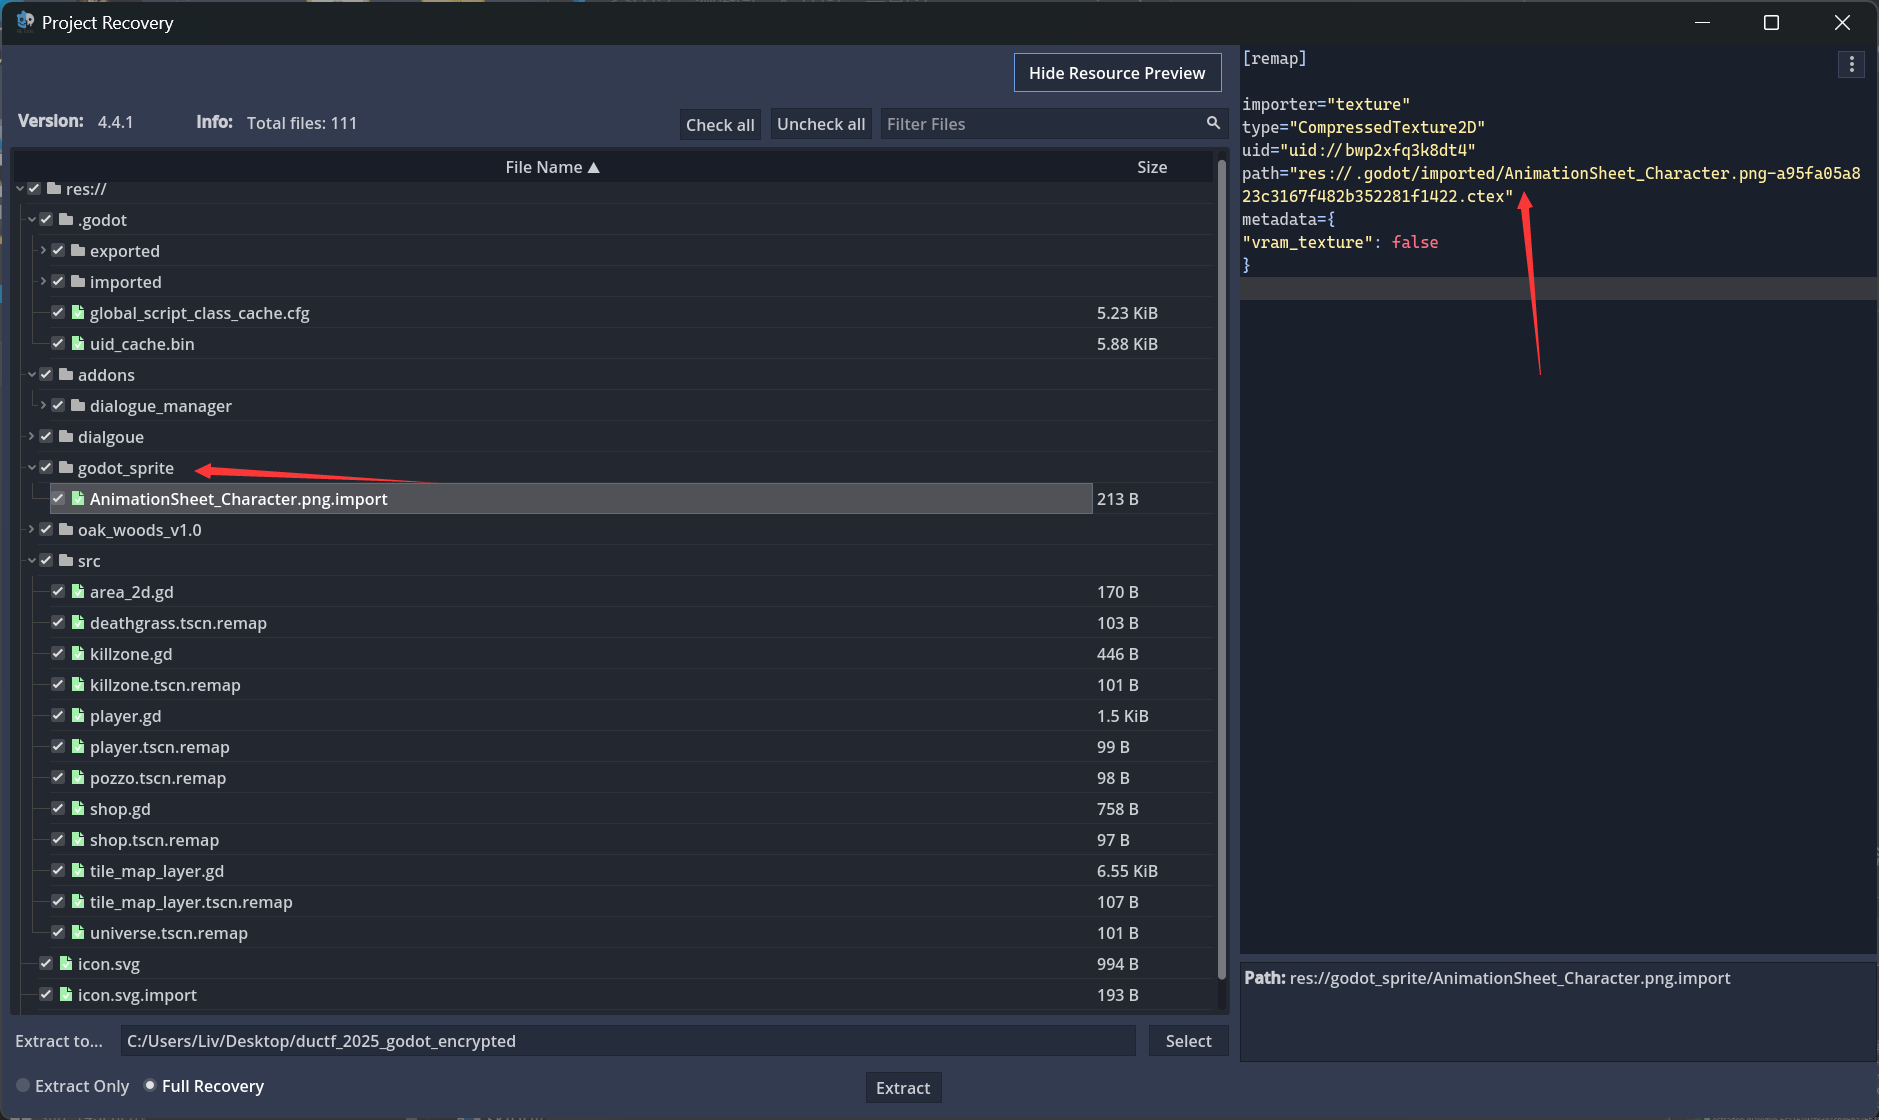Click Select to choose extract folder
1879x1120 pixels.
click(x=1188, y=1041)
